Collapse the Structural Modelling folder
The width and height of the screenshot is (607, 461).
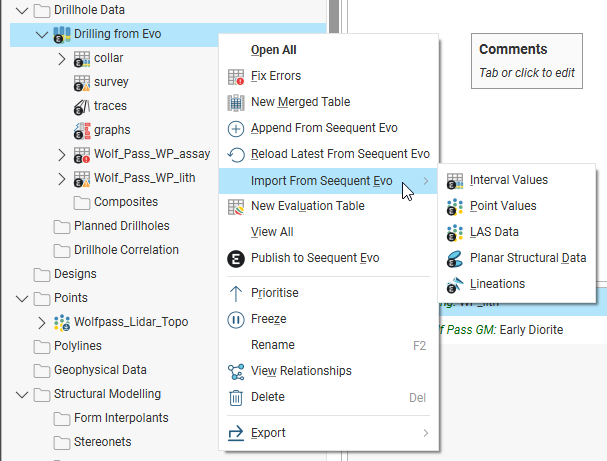point(21,394)
